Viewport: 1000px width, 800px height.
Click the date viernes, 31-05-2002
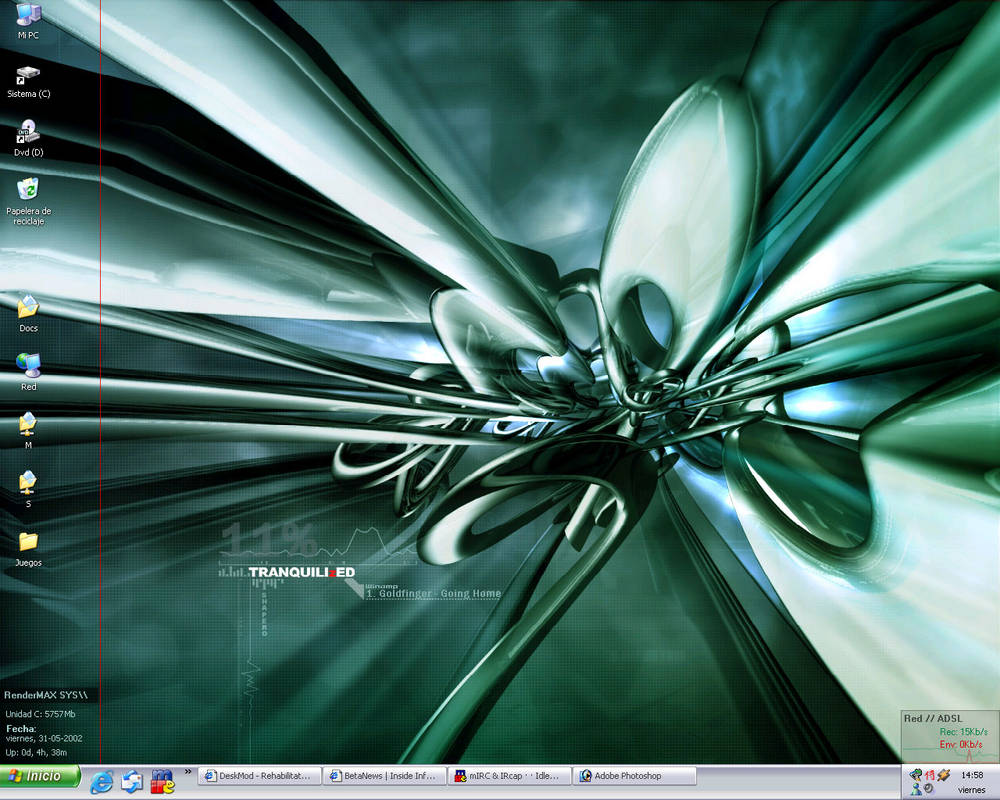point(44,738)
